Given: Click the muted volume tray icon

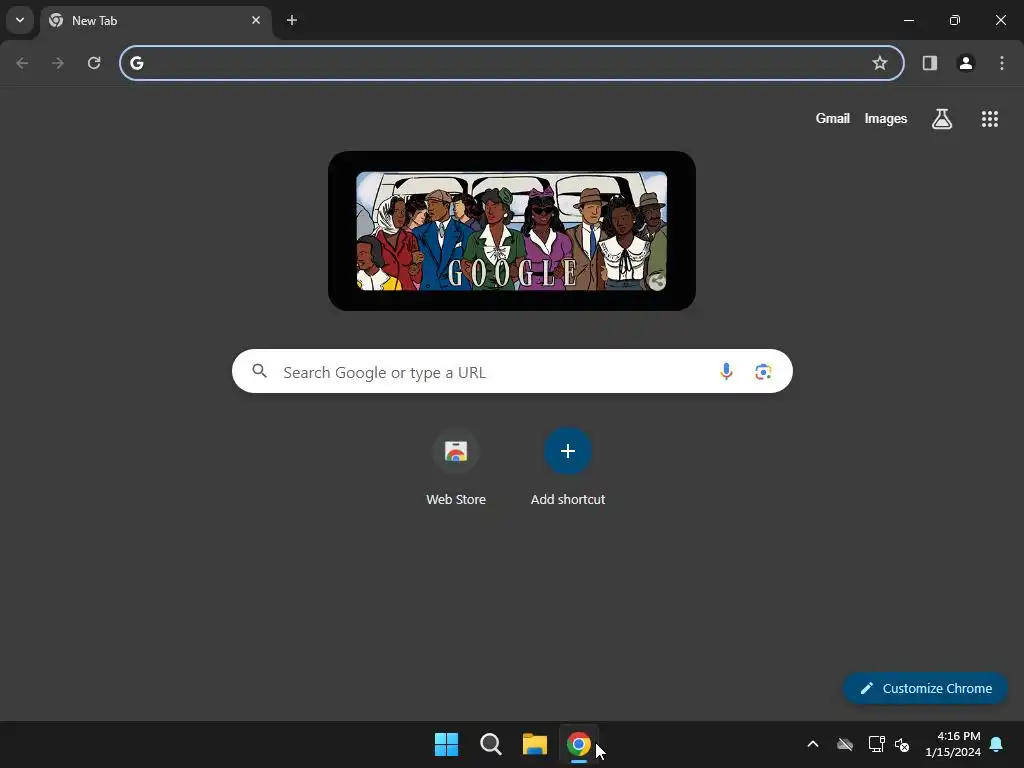Looking at the screenshot, I should [x=902, y=744].
